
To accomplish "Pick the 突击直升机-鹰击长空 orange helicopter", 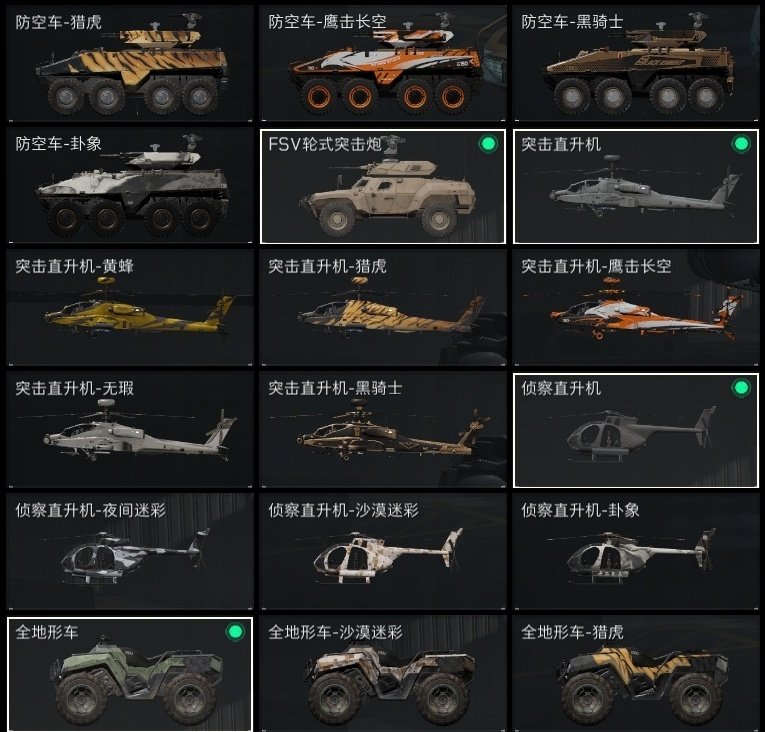I will (636, 308).
